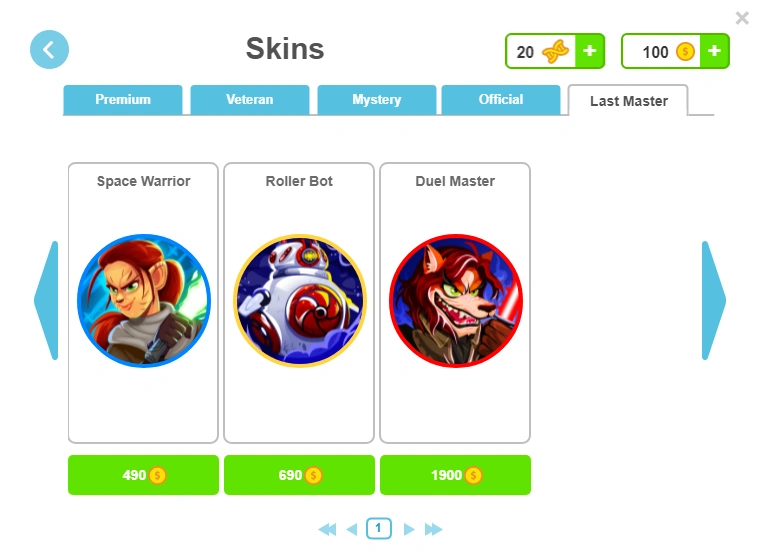The image size is (760, 560).
Task: Select the Duel Master wolf portrait
Action: coord(456,301)
